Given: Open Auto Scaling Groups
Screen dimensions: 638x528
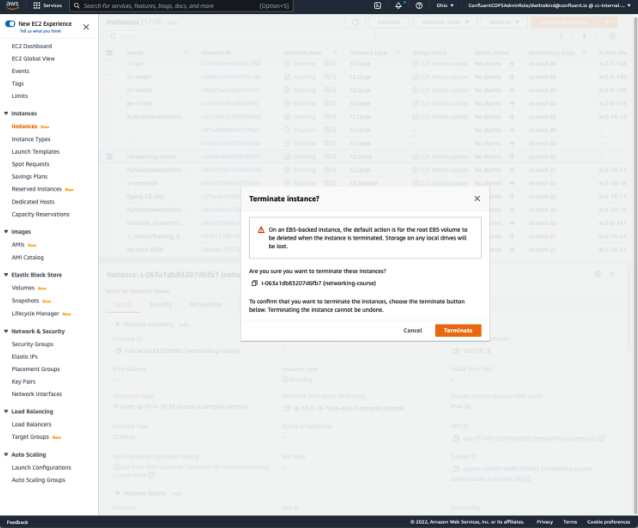Looking at the screenshot, I should coord(38,480).
